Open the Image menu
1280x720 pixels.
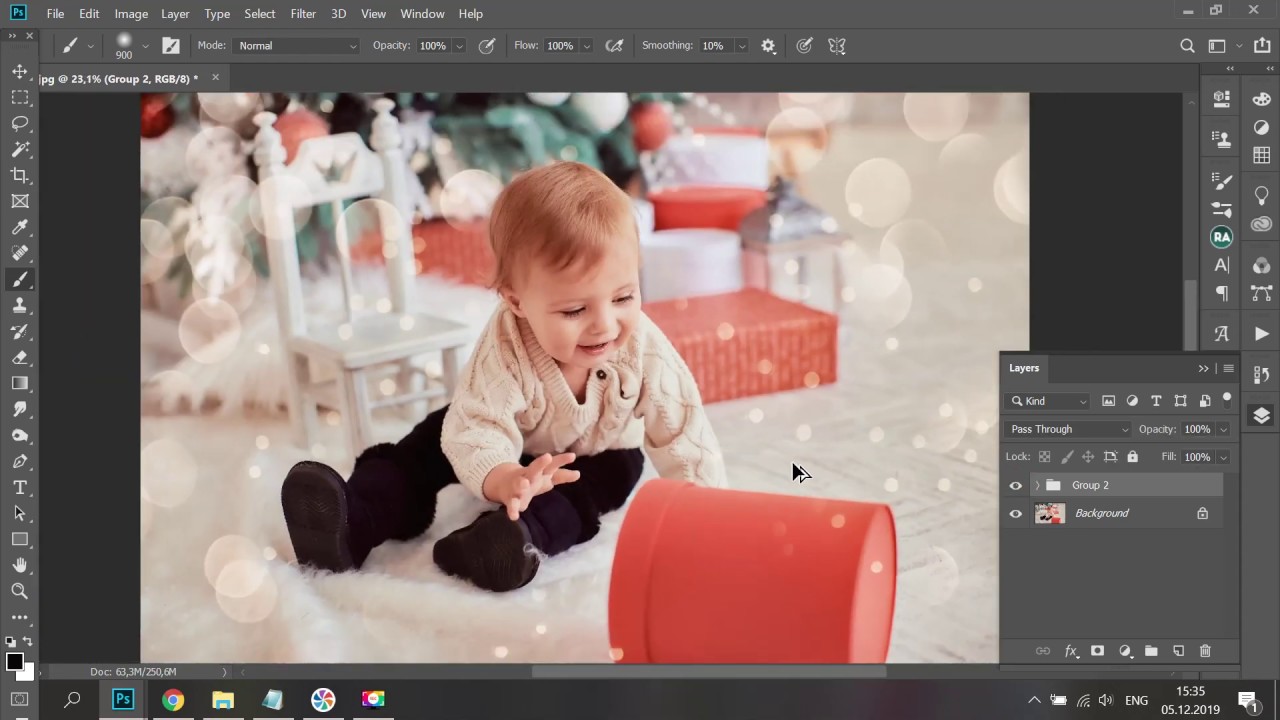coord(131,13)
